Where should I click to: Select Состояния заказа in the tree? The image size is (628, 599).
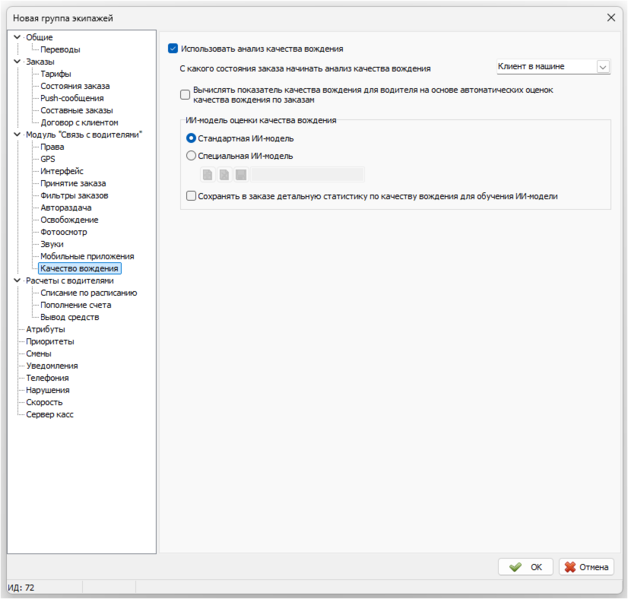tap(75, 86)
